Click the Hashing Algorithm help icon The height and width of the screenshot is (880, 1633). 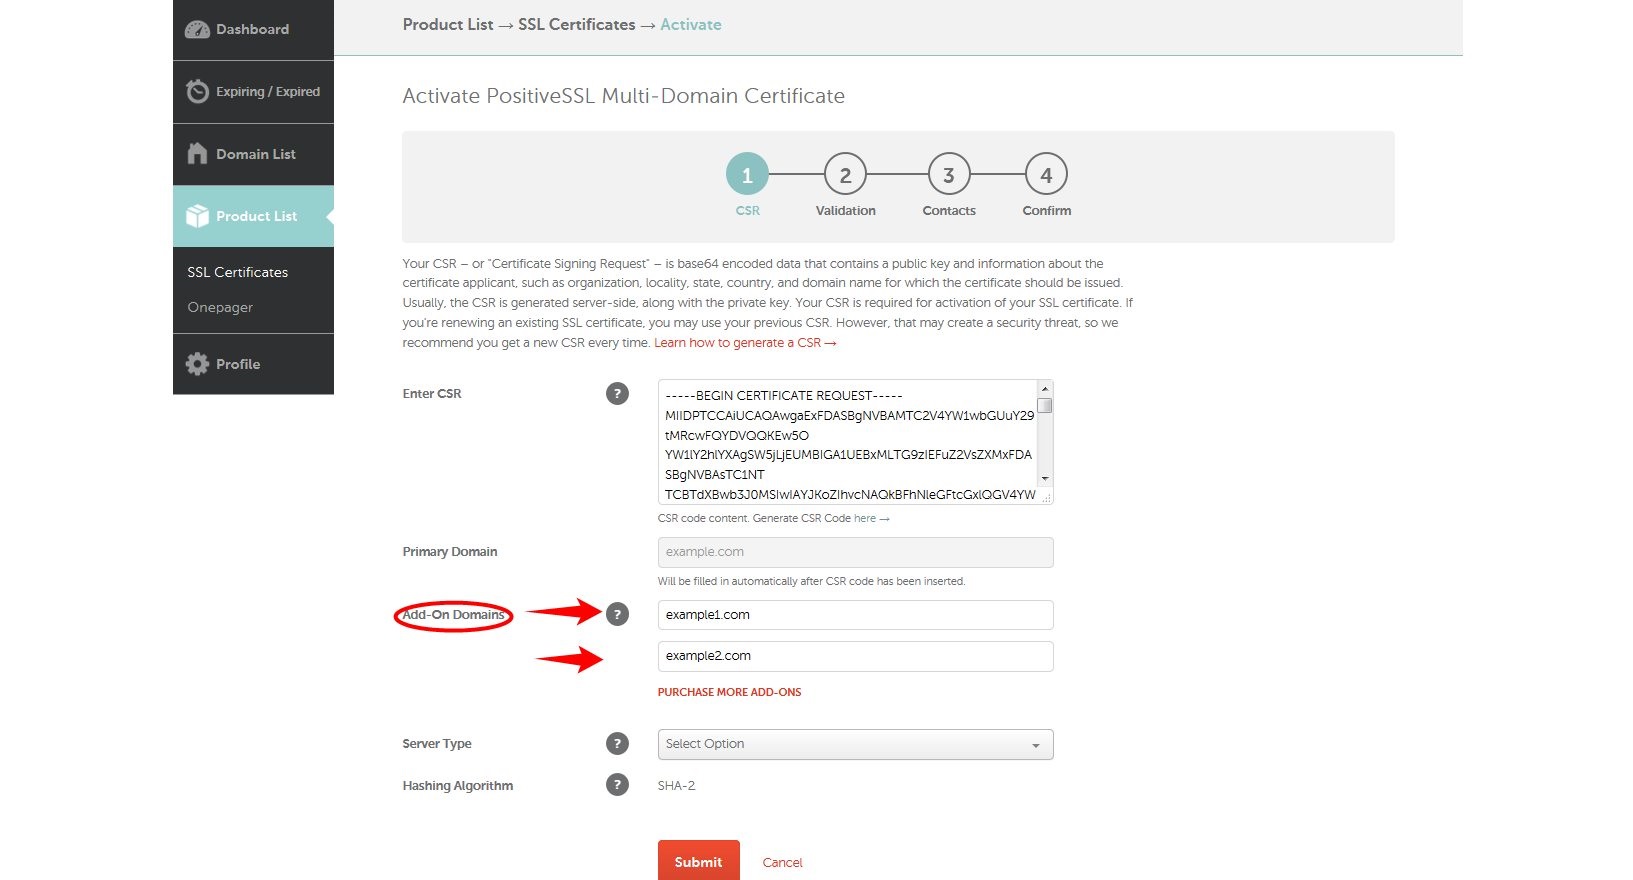coord(617,785)
